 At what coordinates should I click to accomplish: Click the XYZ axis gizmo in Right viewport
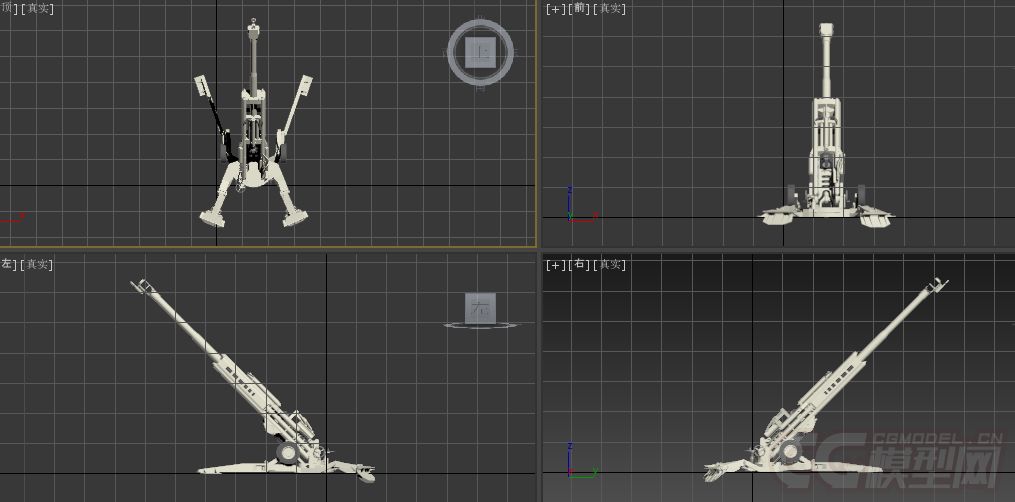point(574,464)
